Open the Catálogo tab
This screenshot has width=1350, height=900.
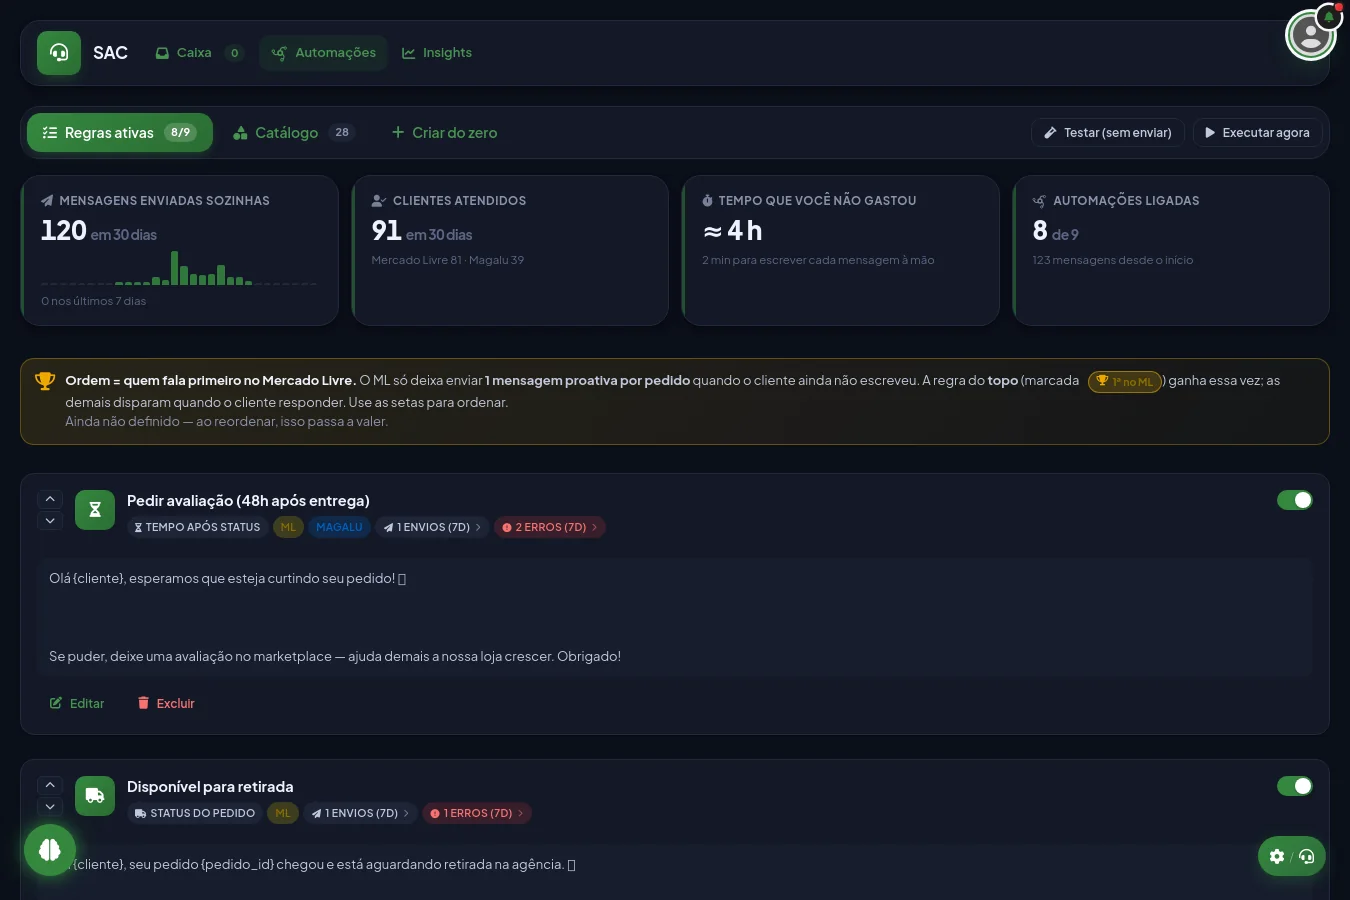294,133
